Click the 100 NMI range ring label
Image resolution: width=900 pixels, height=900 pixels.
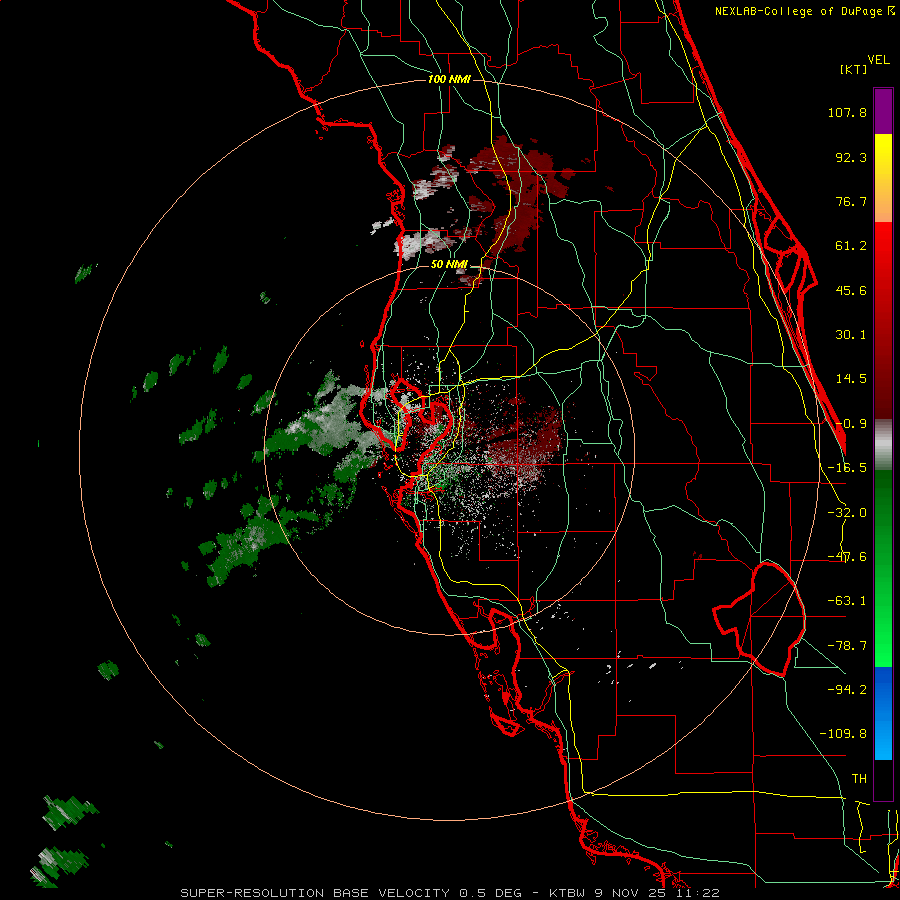coord(449,79)
